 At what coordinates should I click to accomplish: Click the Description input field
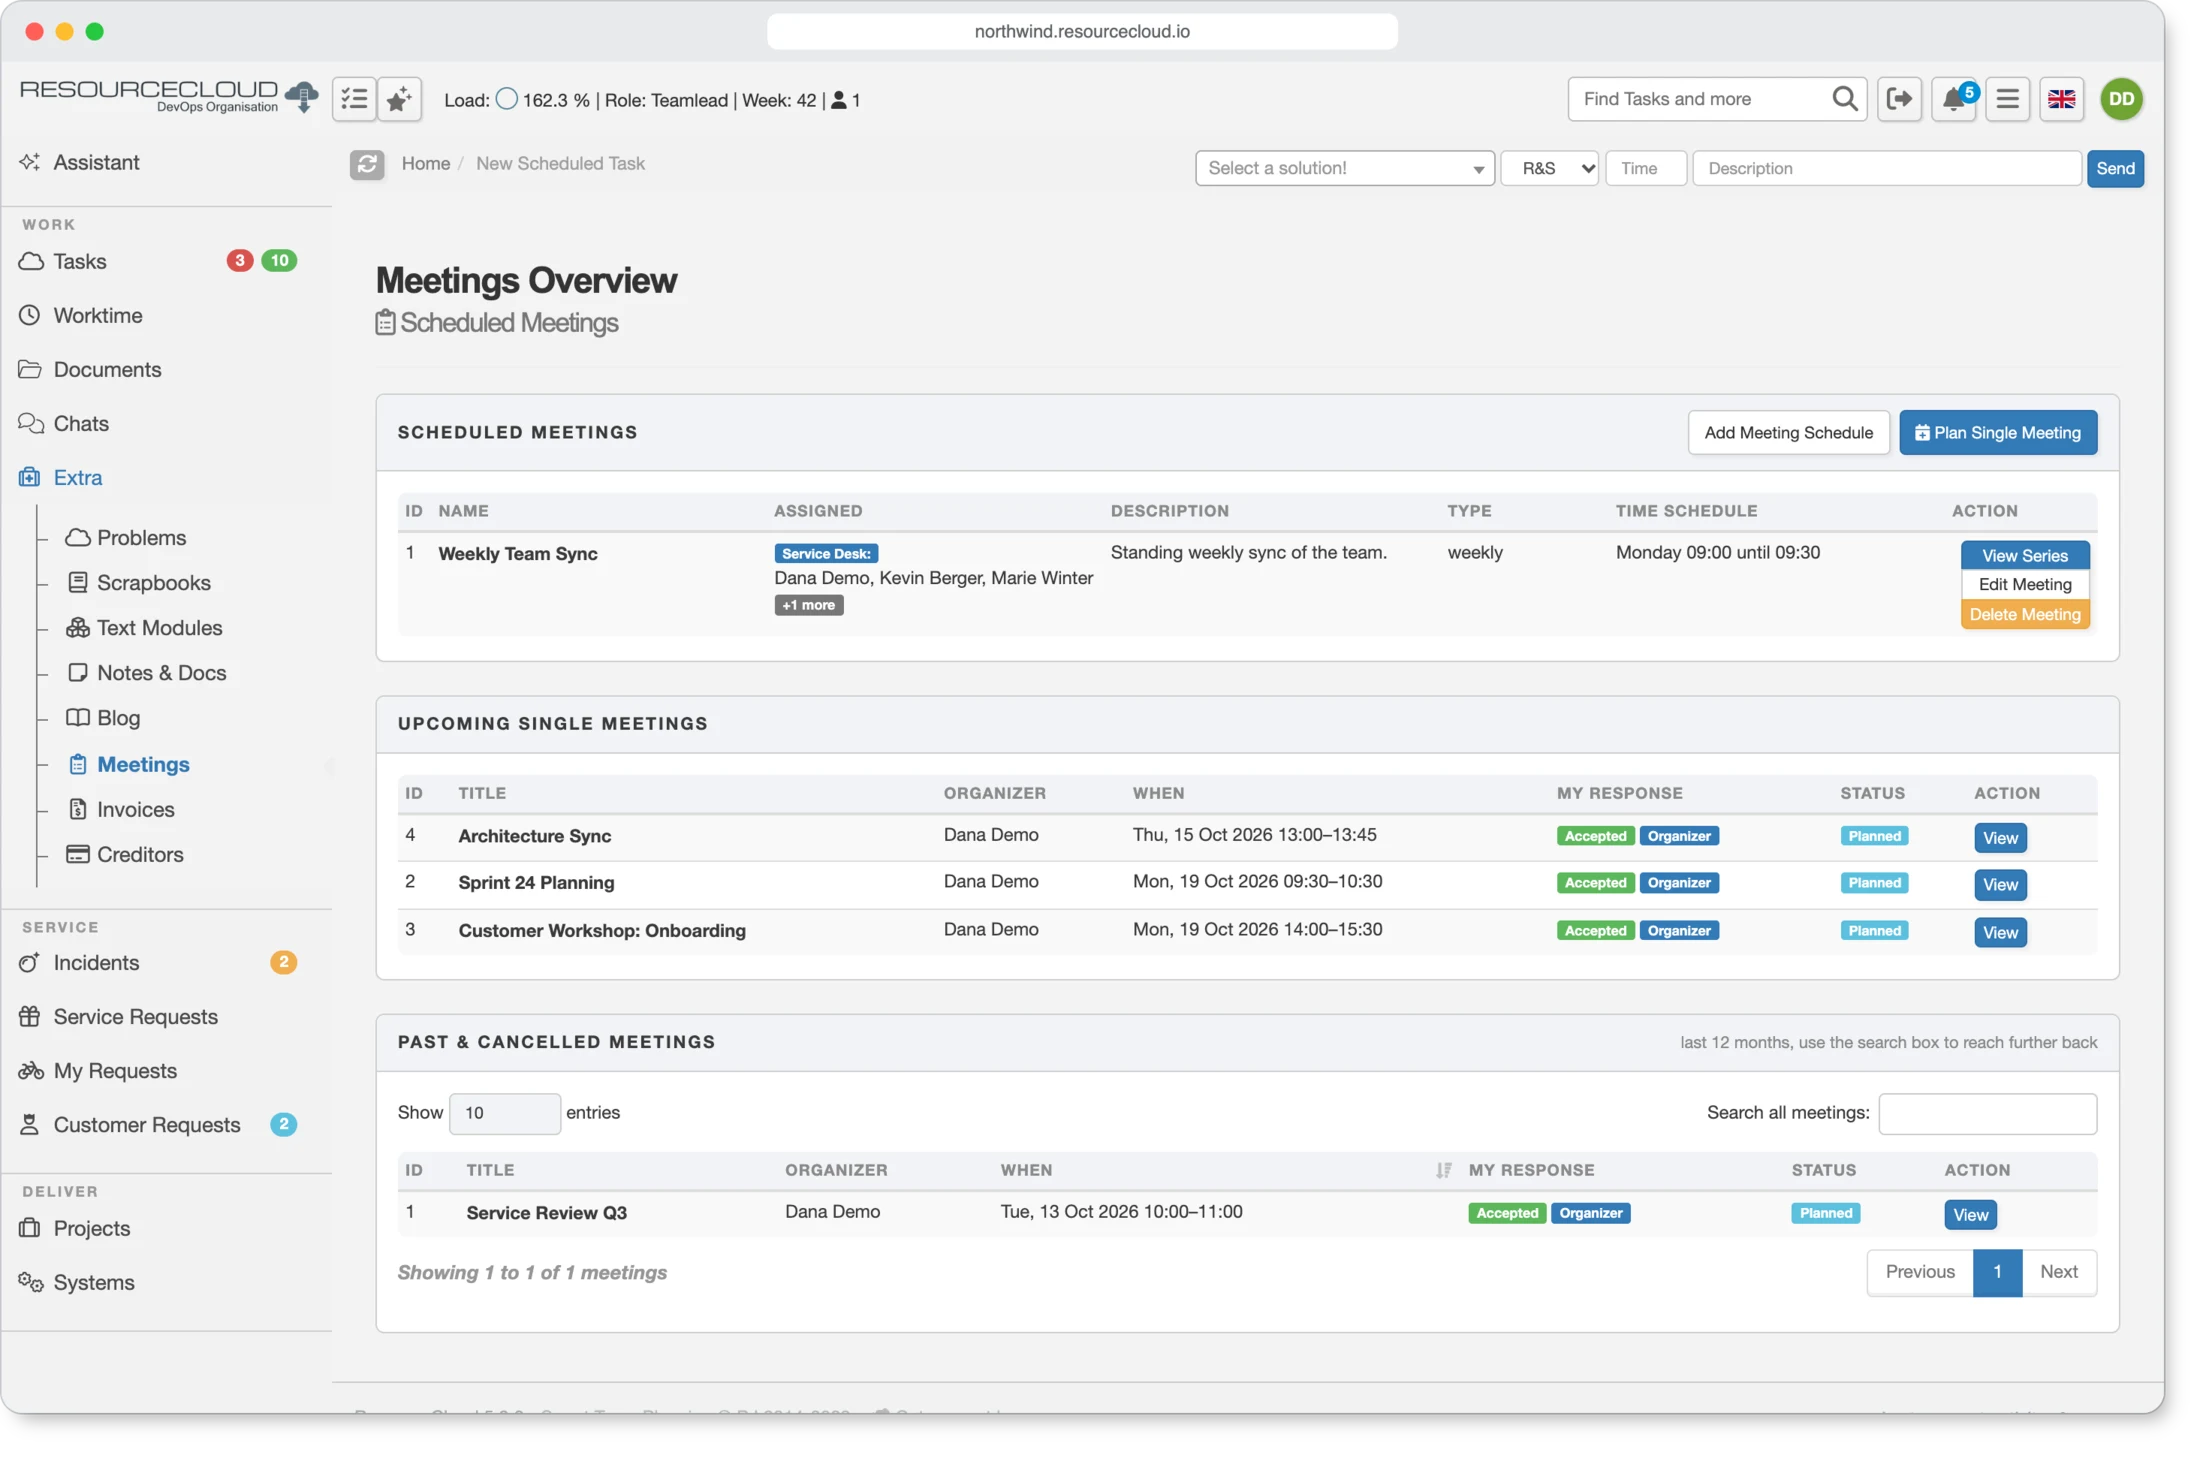click(x=1886, y=168)
